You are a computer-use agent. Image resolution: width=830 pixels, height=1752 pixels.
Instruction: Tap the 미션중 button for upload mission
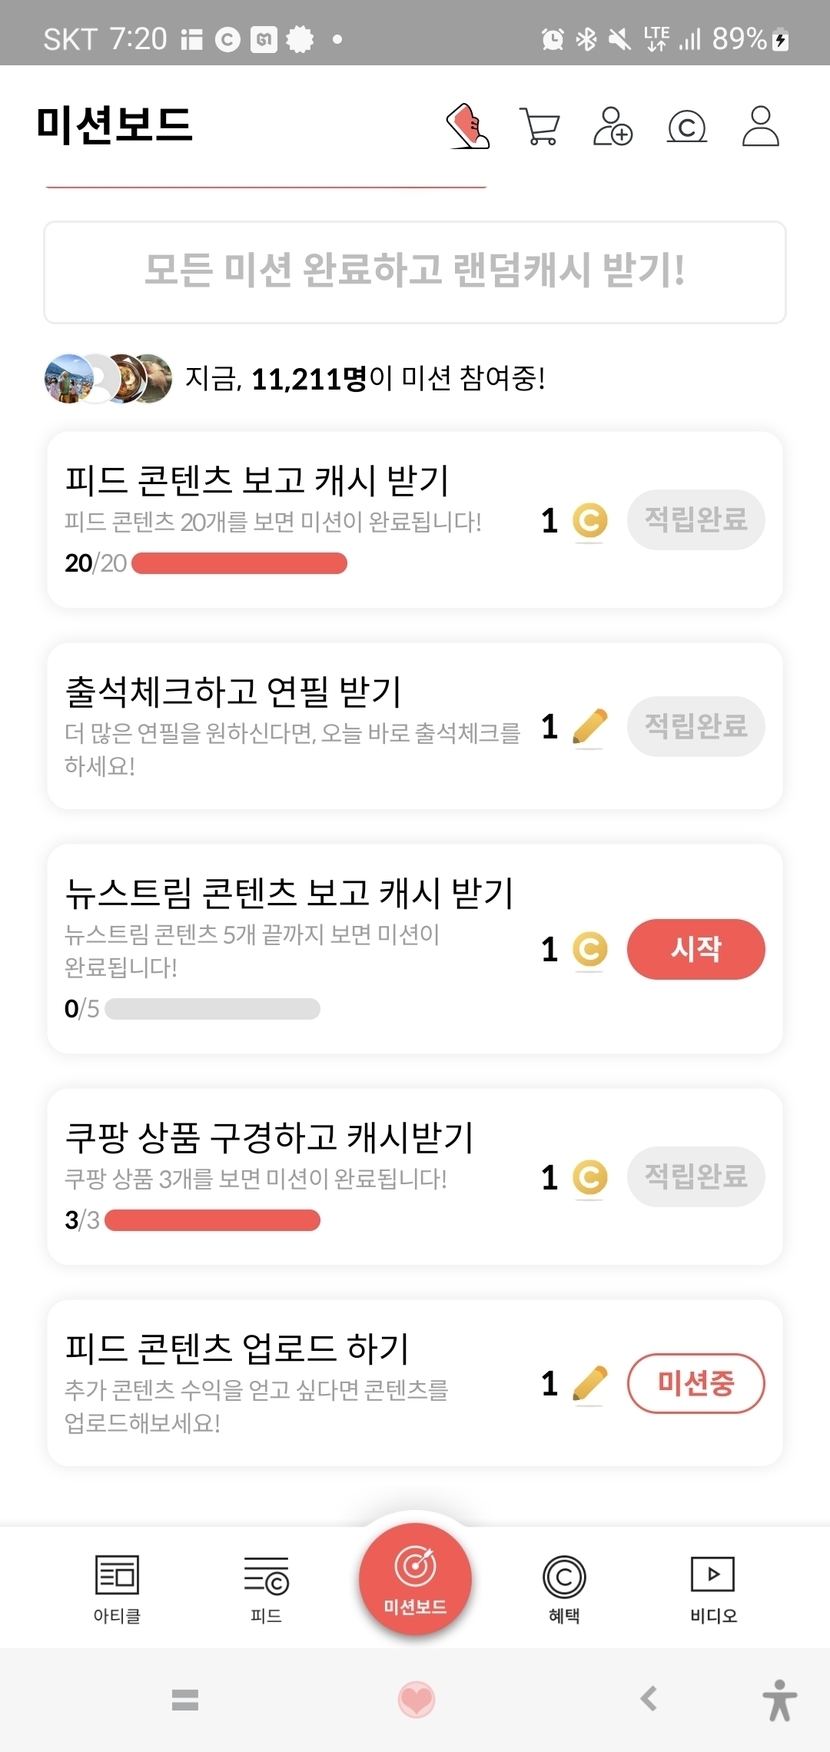pos(696,1384)
